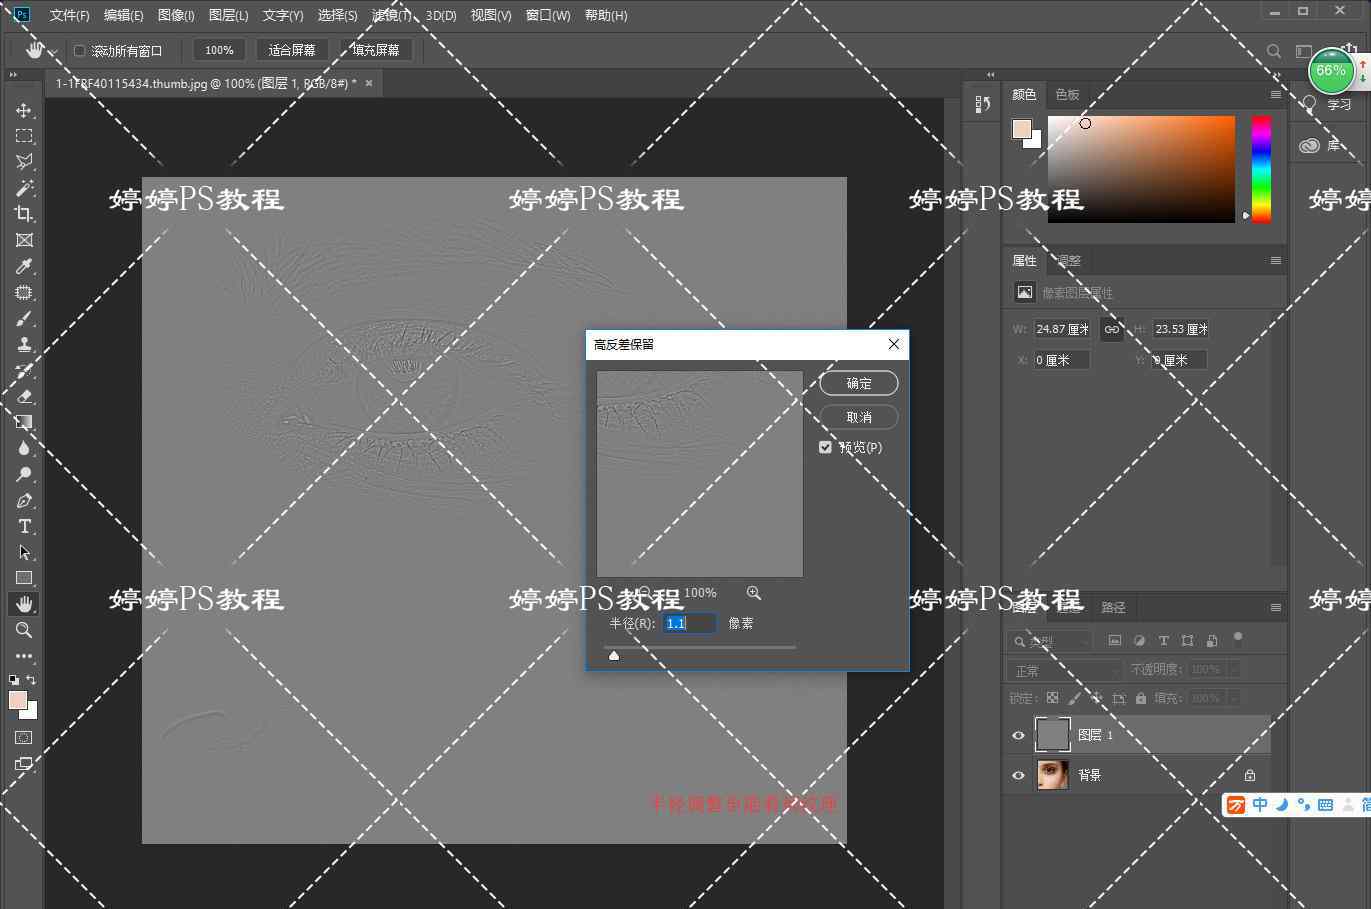Select the Rectangular Marquee tool
This screenshot has height=909, width=1371.
tap(24, 136)
